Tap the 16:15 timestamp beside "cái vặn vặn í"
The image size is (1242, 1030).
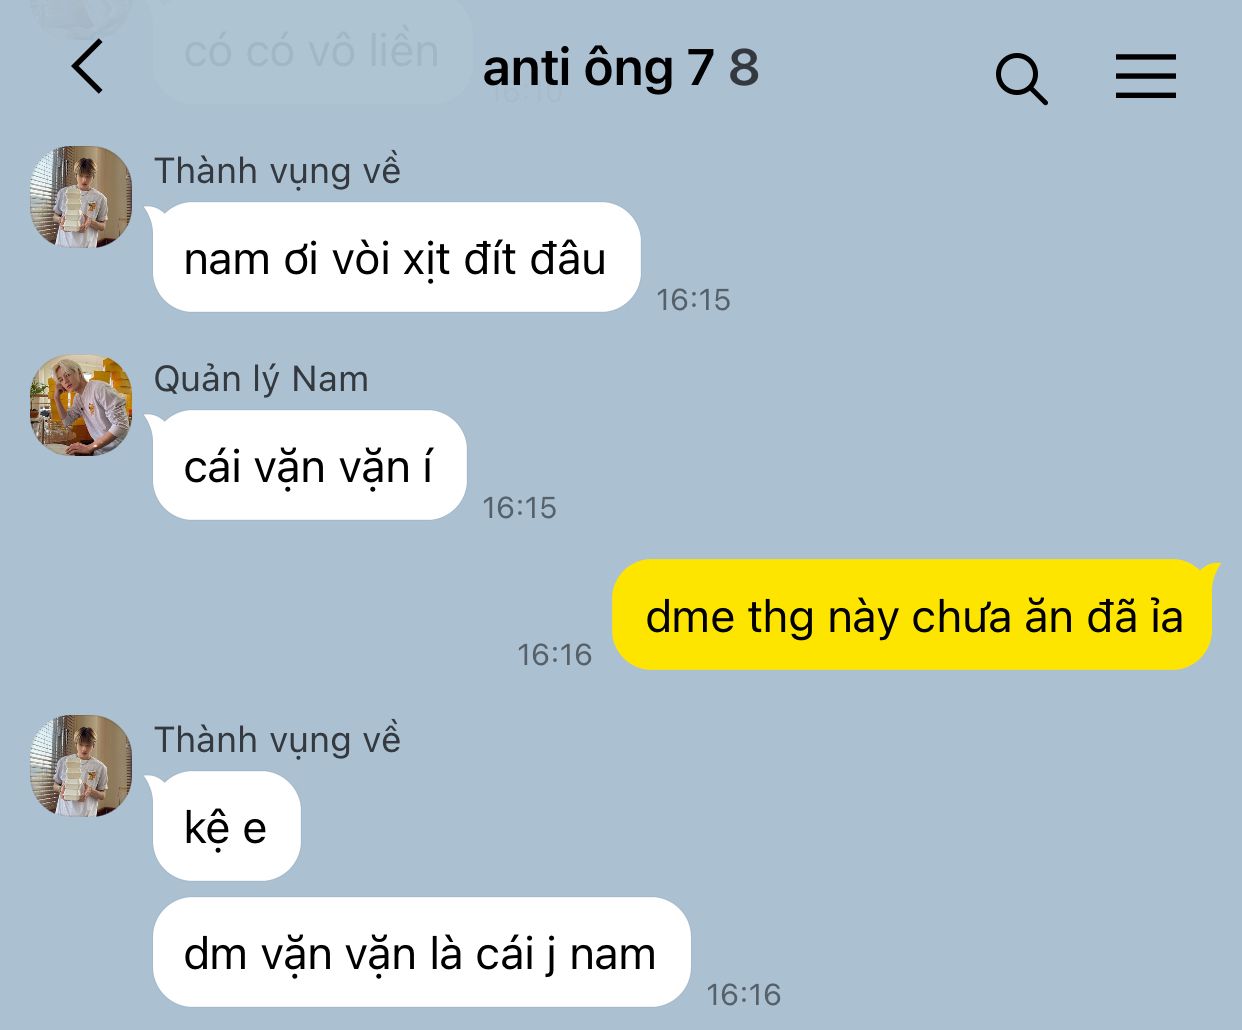[519, 508]
